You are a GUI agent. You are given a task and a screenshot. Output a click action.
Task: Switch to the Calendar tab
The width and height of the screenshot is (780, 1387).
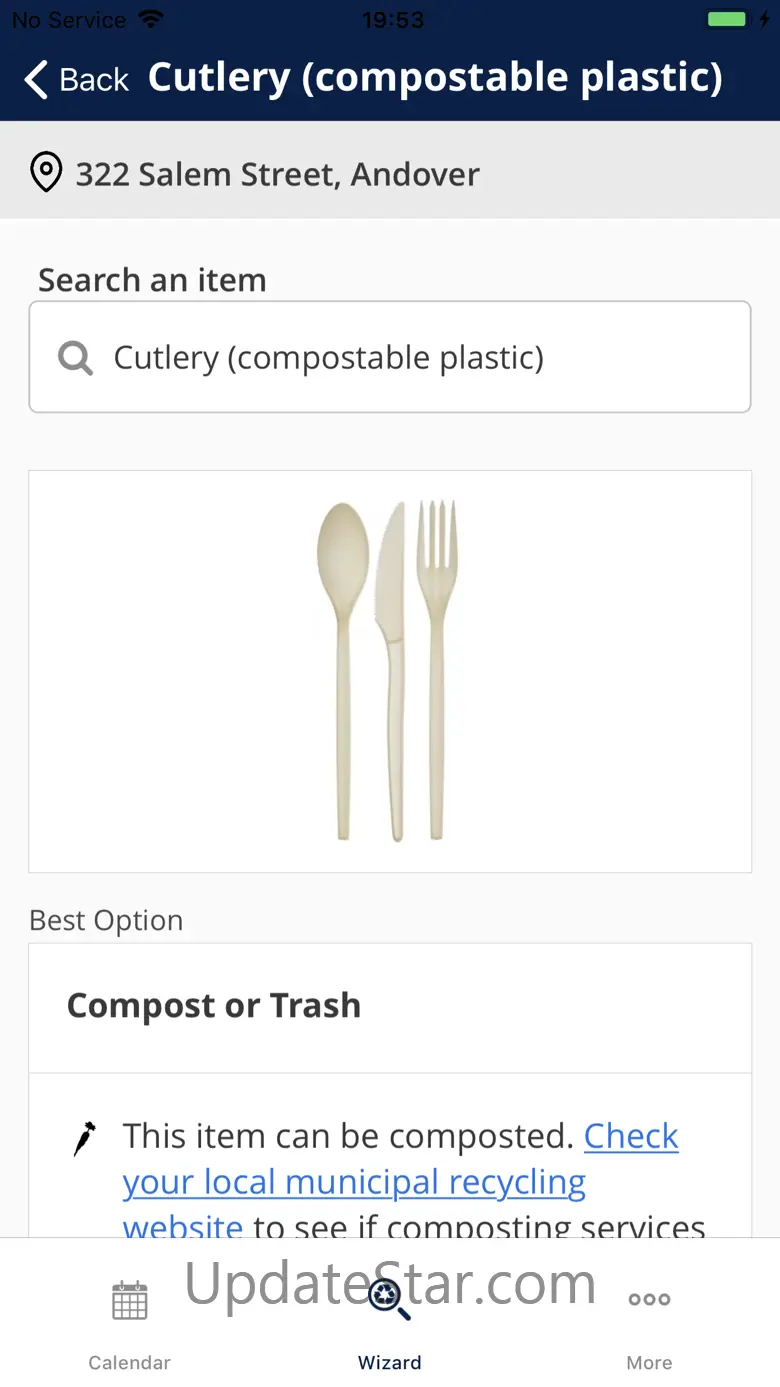(x=130, y=1318)
